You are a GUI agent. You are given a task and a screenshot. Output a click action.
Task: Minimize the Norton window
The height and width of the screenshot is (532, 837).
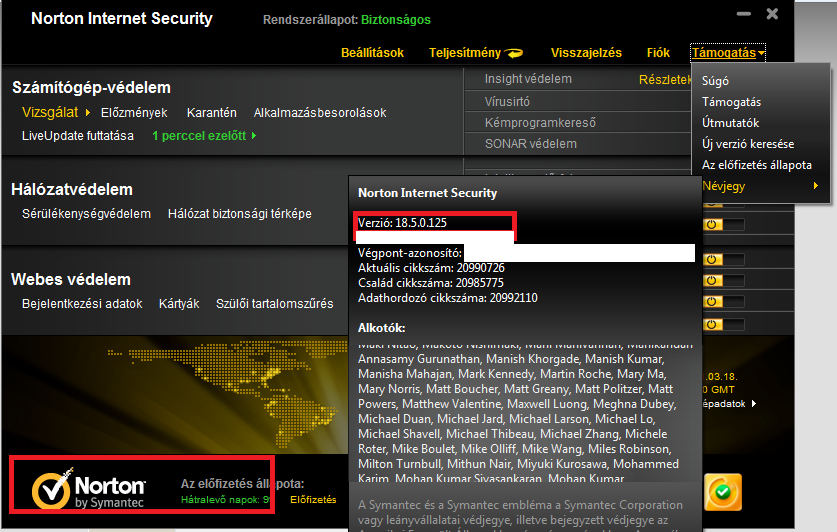pos(744,14)
